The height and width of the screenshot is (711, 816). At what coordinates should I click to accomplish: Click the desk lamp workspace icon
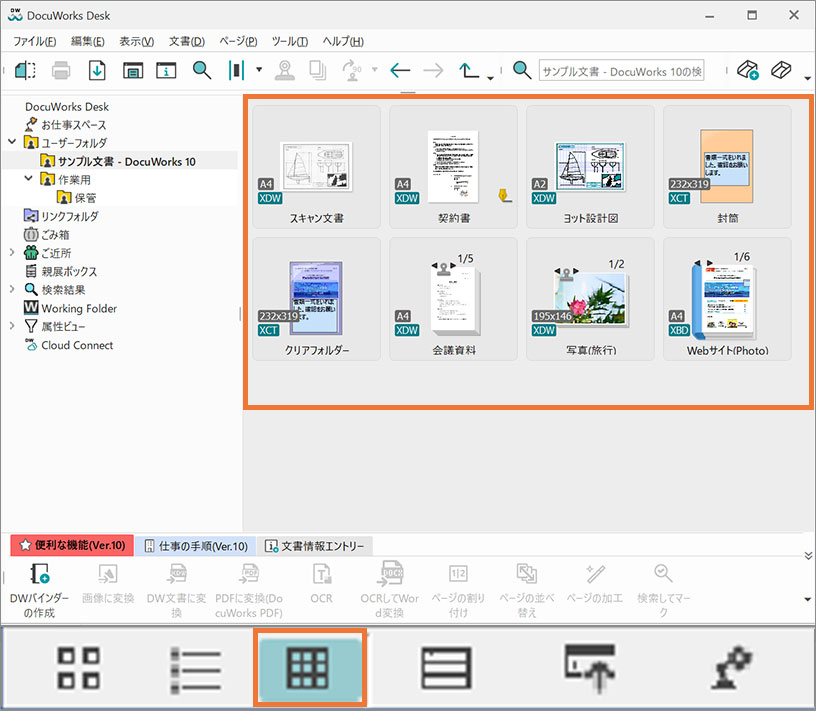pyautogui.click(x=731, y=668)
